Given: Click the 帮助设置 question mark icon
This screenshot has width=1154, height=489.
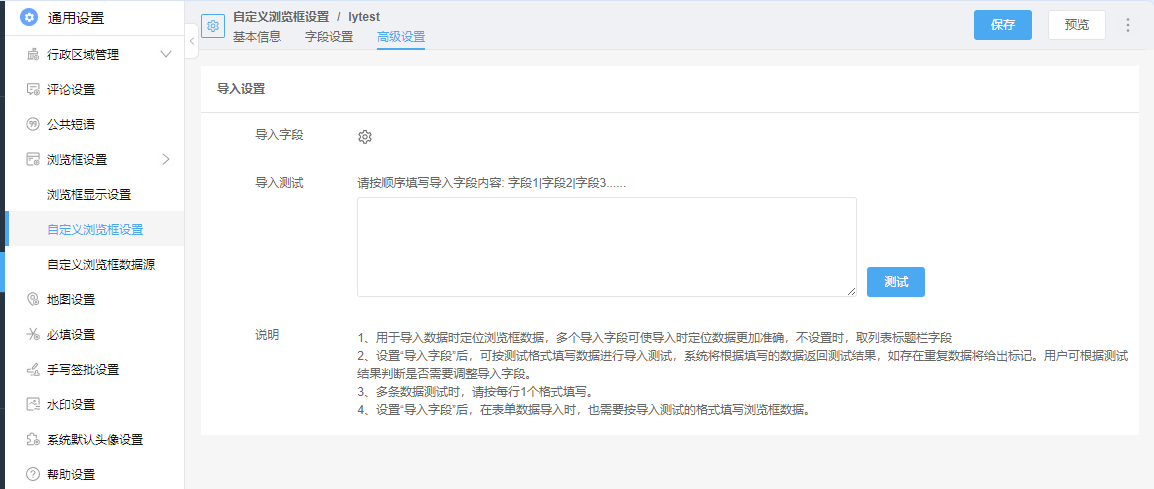Looking at the screenshot, I should coord(32,474).
